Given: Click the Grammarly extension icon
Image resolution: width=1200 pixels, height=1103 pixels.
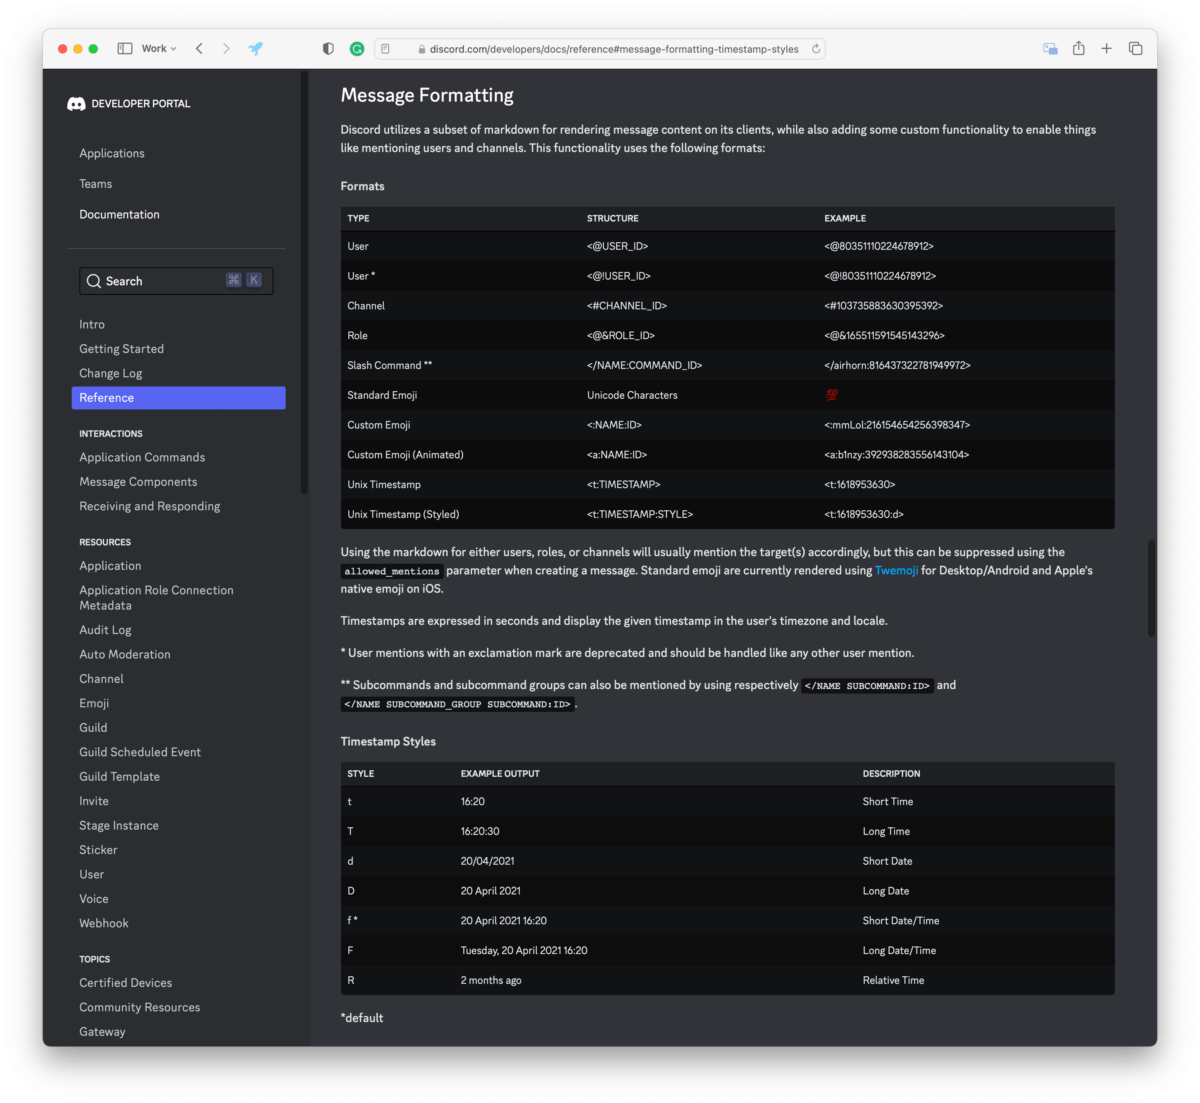Looking at the screenshot, I should click(357, 48).
